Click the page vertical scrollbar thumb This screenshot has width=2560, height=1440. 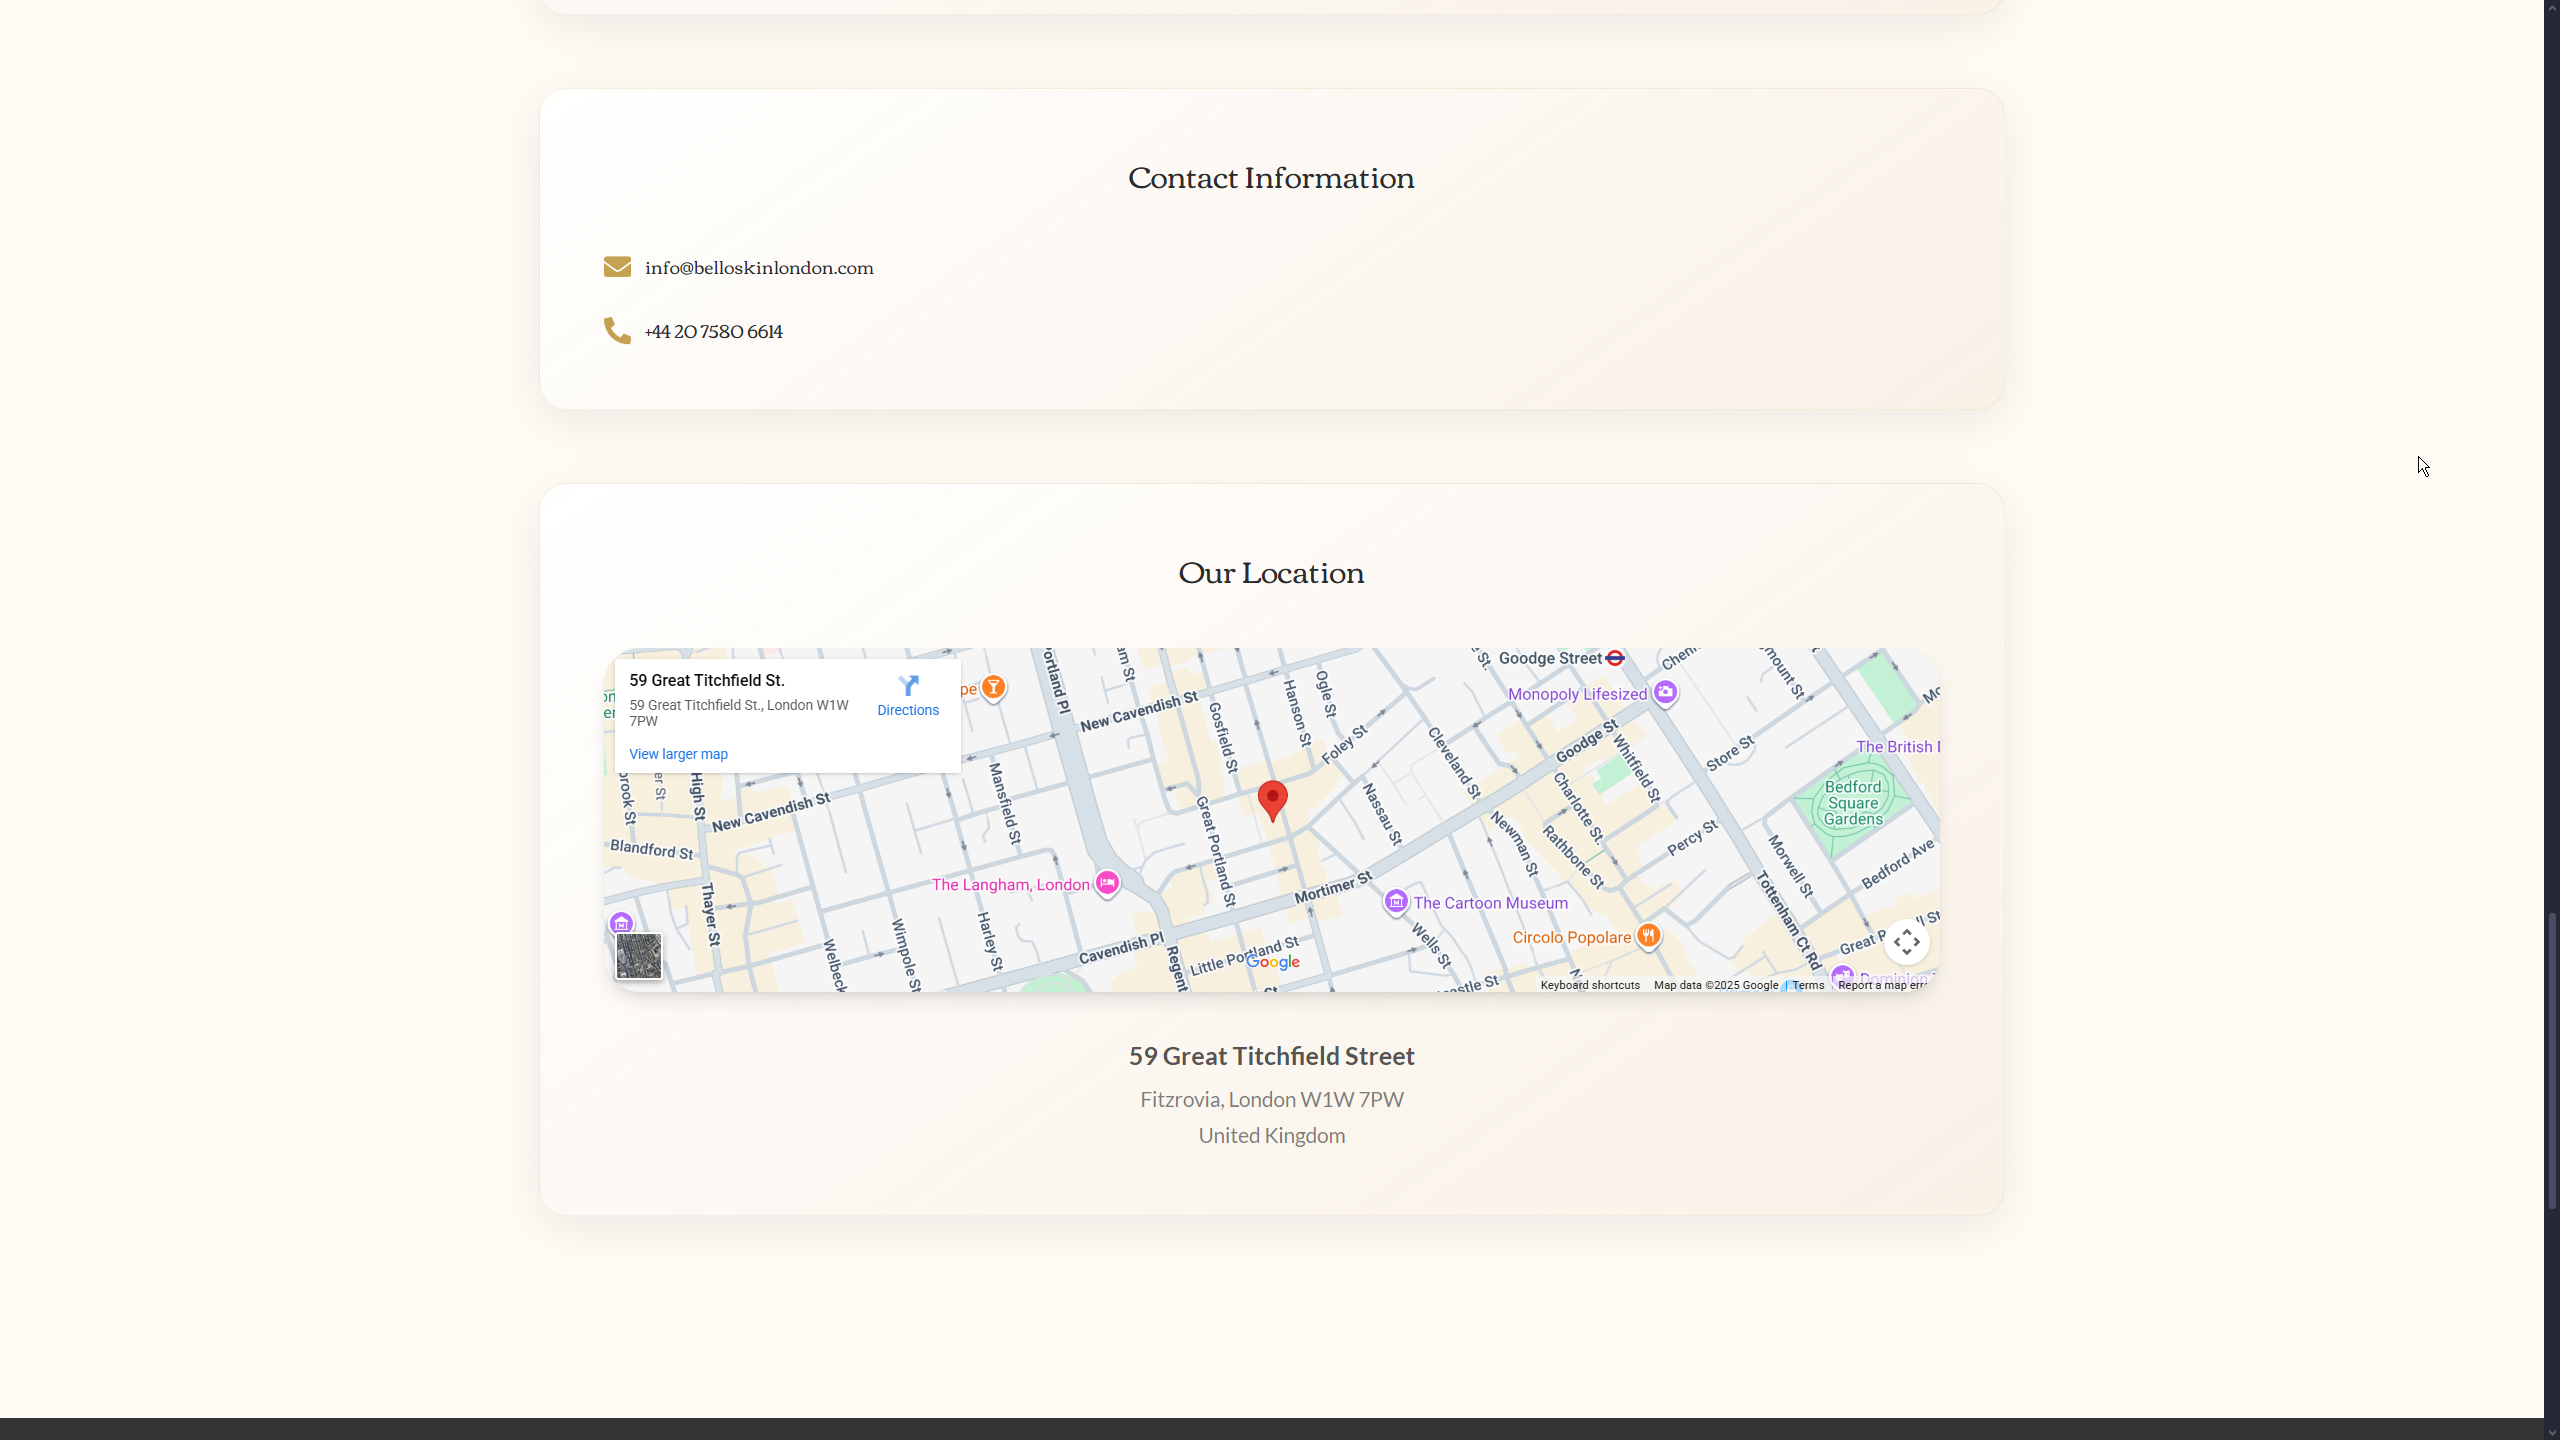2551,1060
